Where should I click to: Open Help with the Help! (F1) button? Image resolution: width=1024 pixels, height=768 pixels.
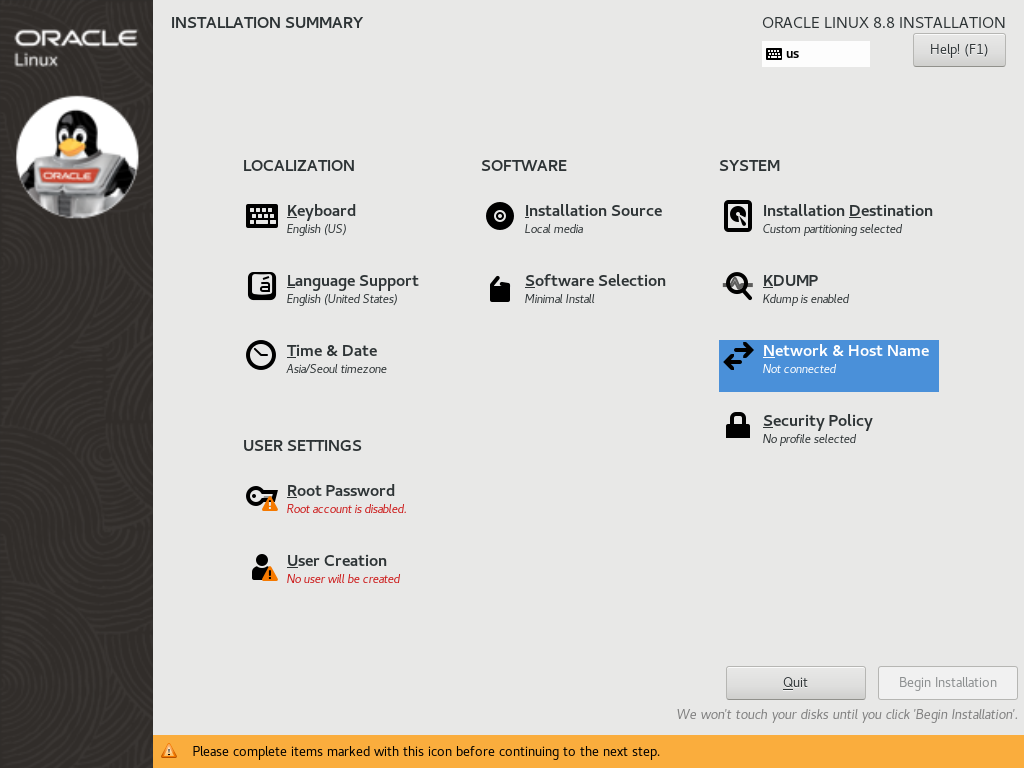tap(958, 49)
